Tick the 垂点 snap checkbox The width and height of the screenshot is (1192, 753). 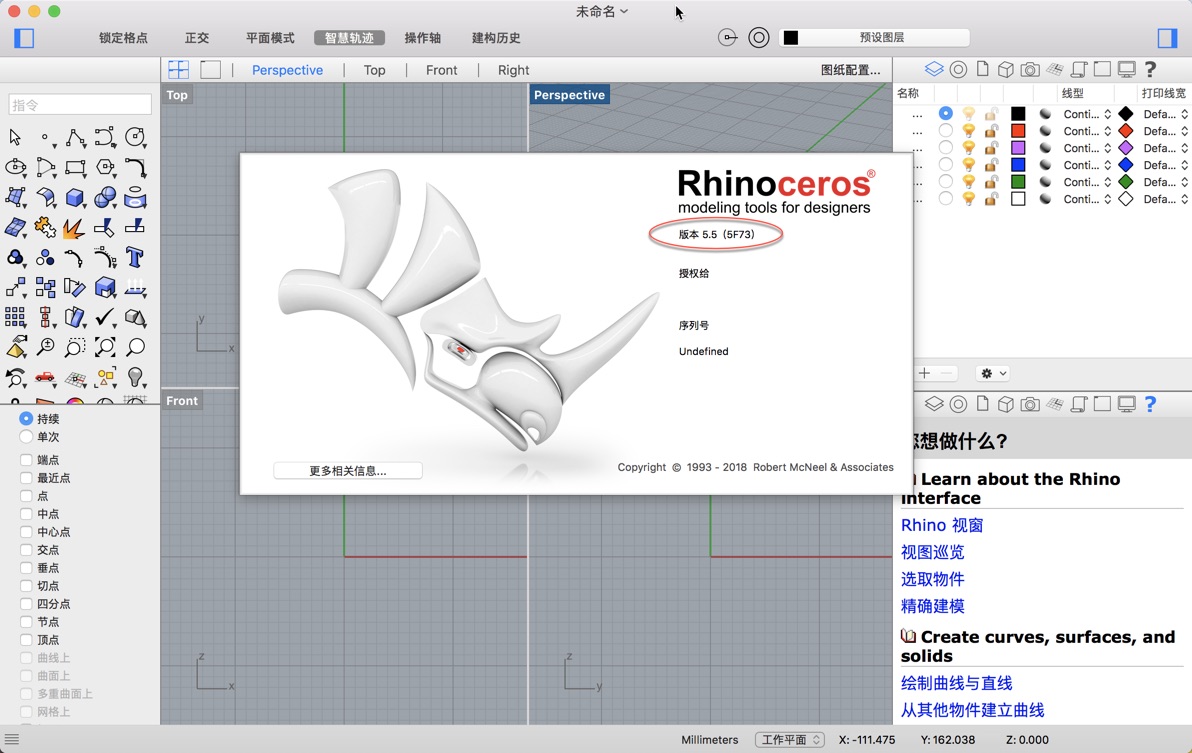coord(26,568)
